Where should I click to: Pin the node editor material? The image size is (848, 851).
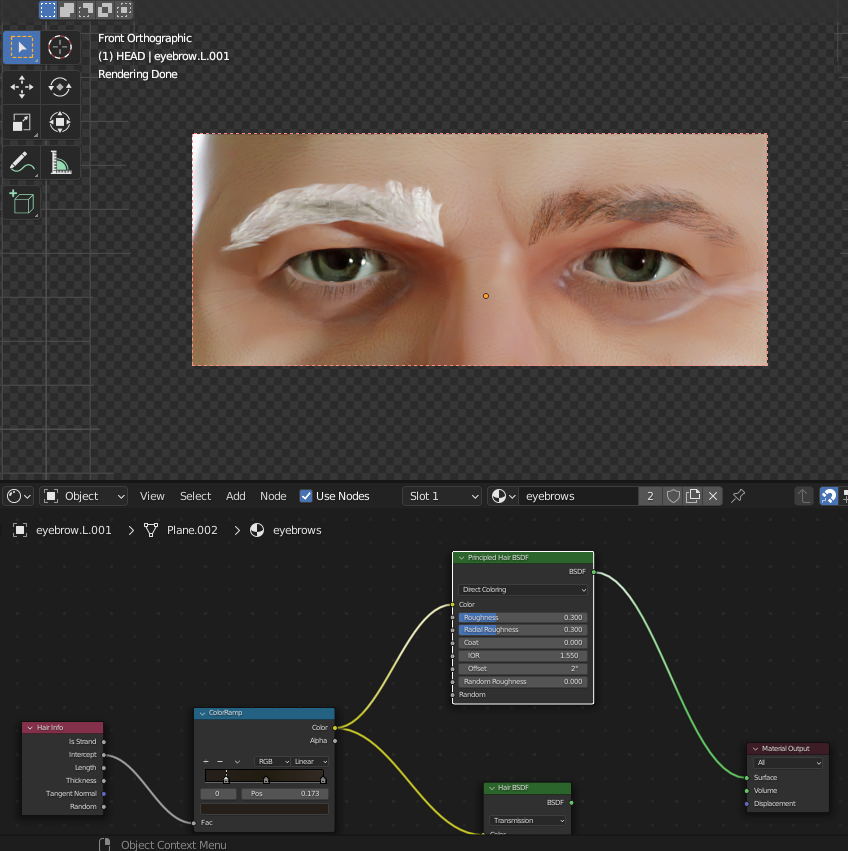[x=738, y=496]
